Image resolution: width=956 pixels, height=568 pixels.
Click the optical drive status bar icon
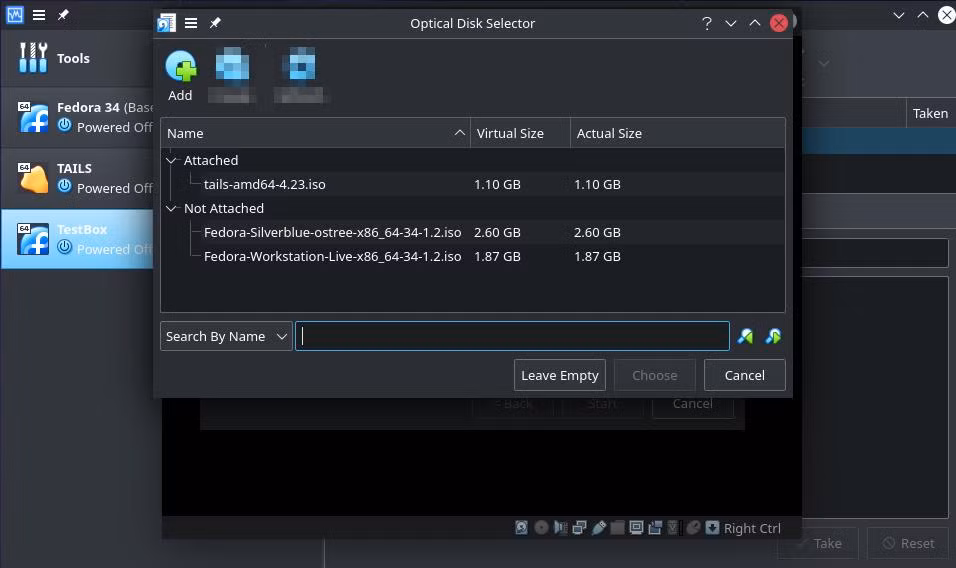pos(541,527)
